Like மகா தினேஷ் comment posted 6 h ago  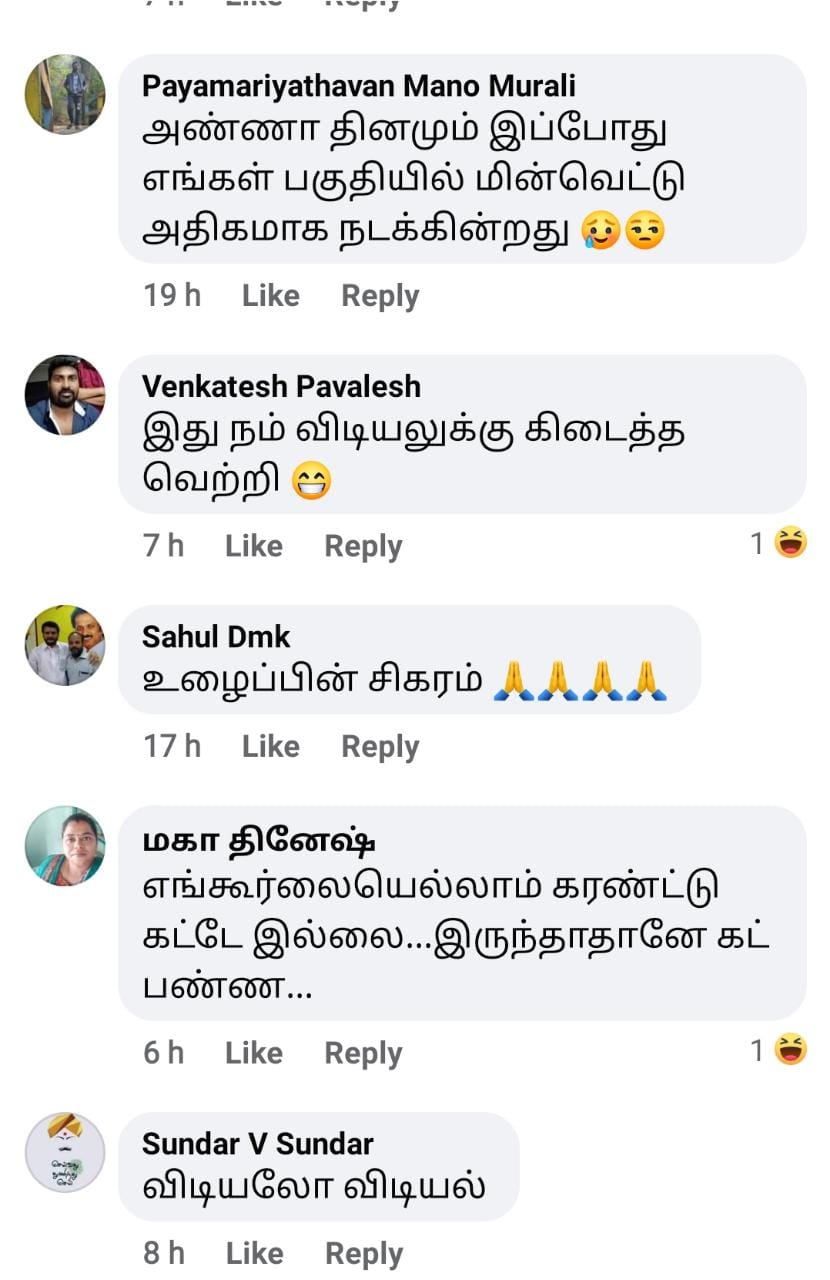[x=254, y=1053]
